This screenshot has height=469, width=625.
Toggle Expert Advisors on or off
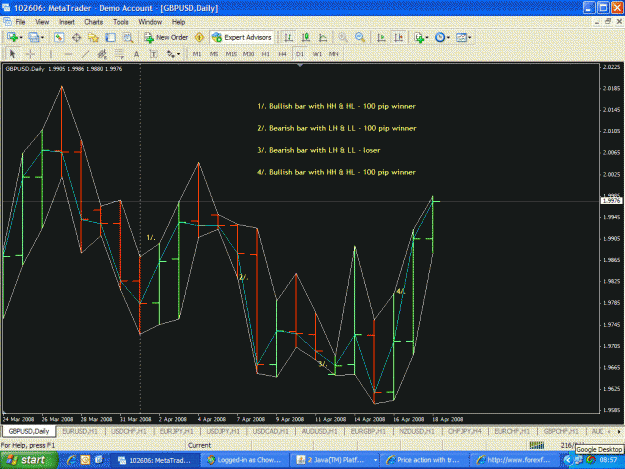242,37
